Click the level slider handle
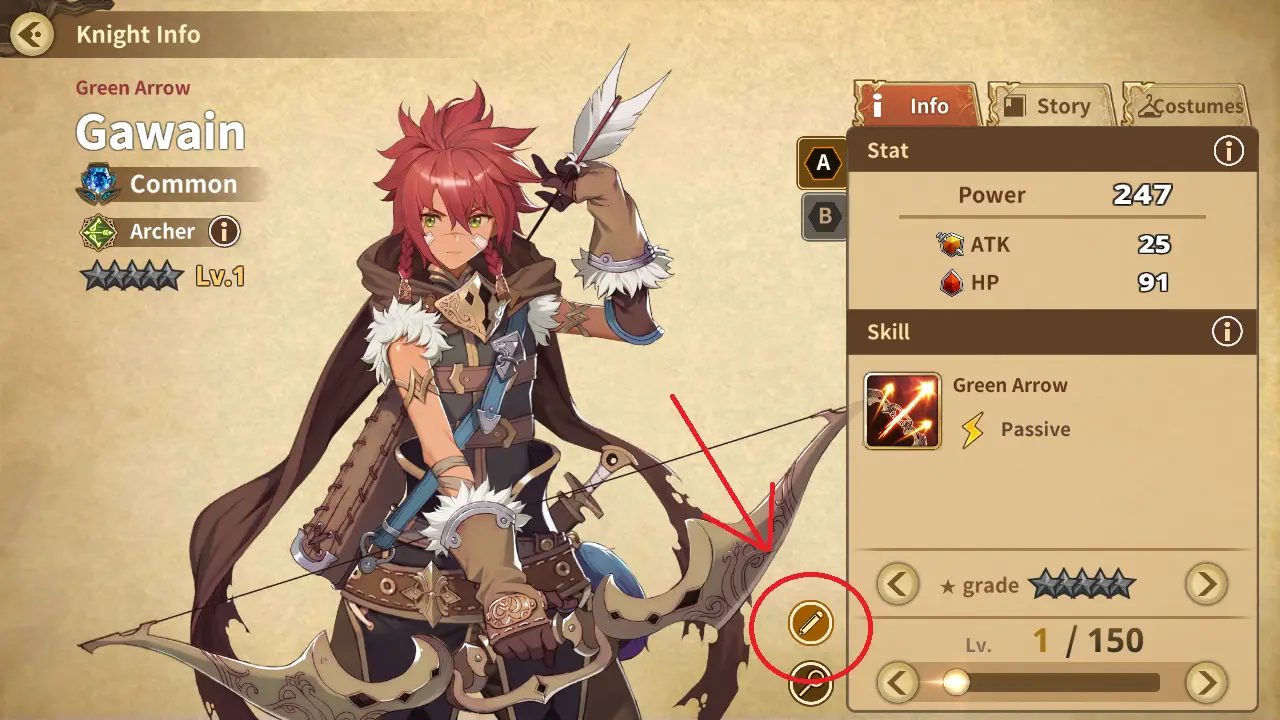This screenshot has height=720, width=1280. pyautogui.click(x=956, y=683)
